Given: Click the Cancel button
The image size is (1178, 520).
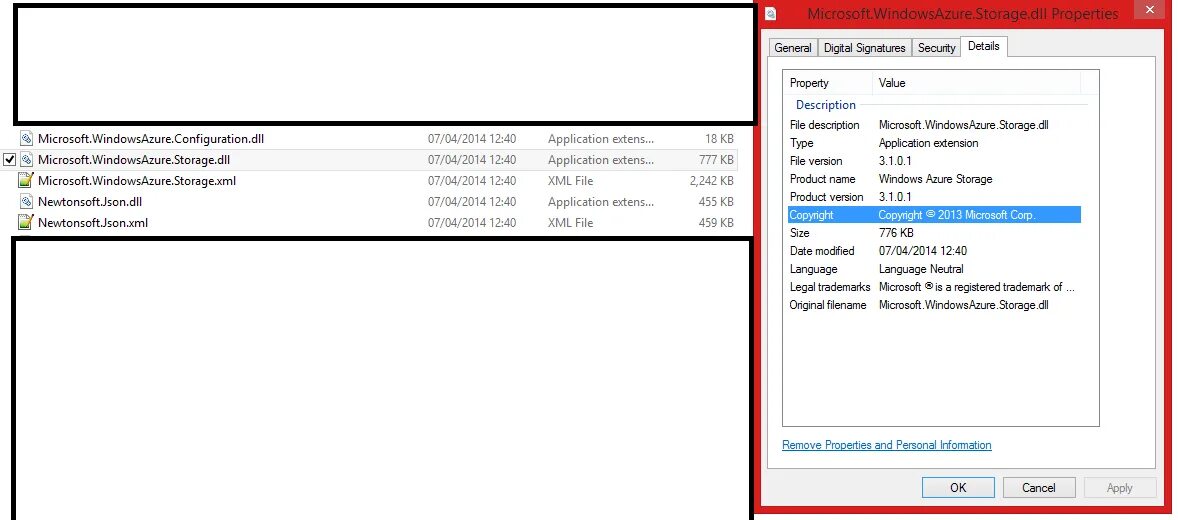Looking at the screenshot, I should tap(1038, 488).
